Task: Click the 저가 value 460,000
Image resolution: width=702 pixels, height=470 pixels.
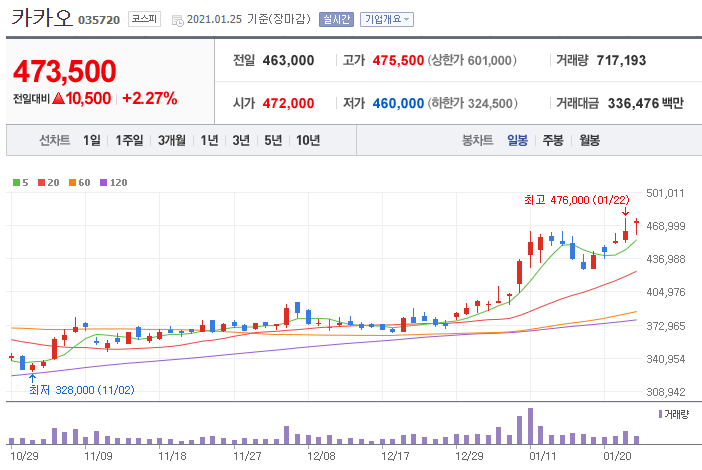Action: (398, 103)
